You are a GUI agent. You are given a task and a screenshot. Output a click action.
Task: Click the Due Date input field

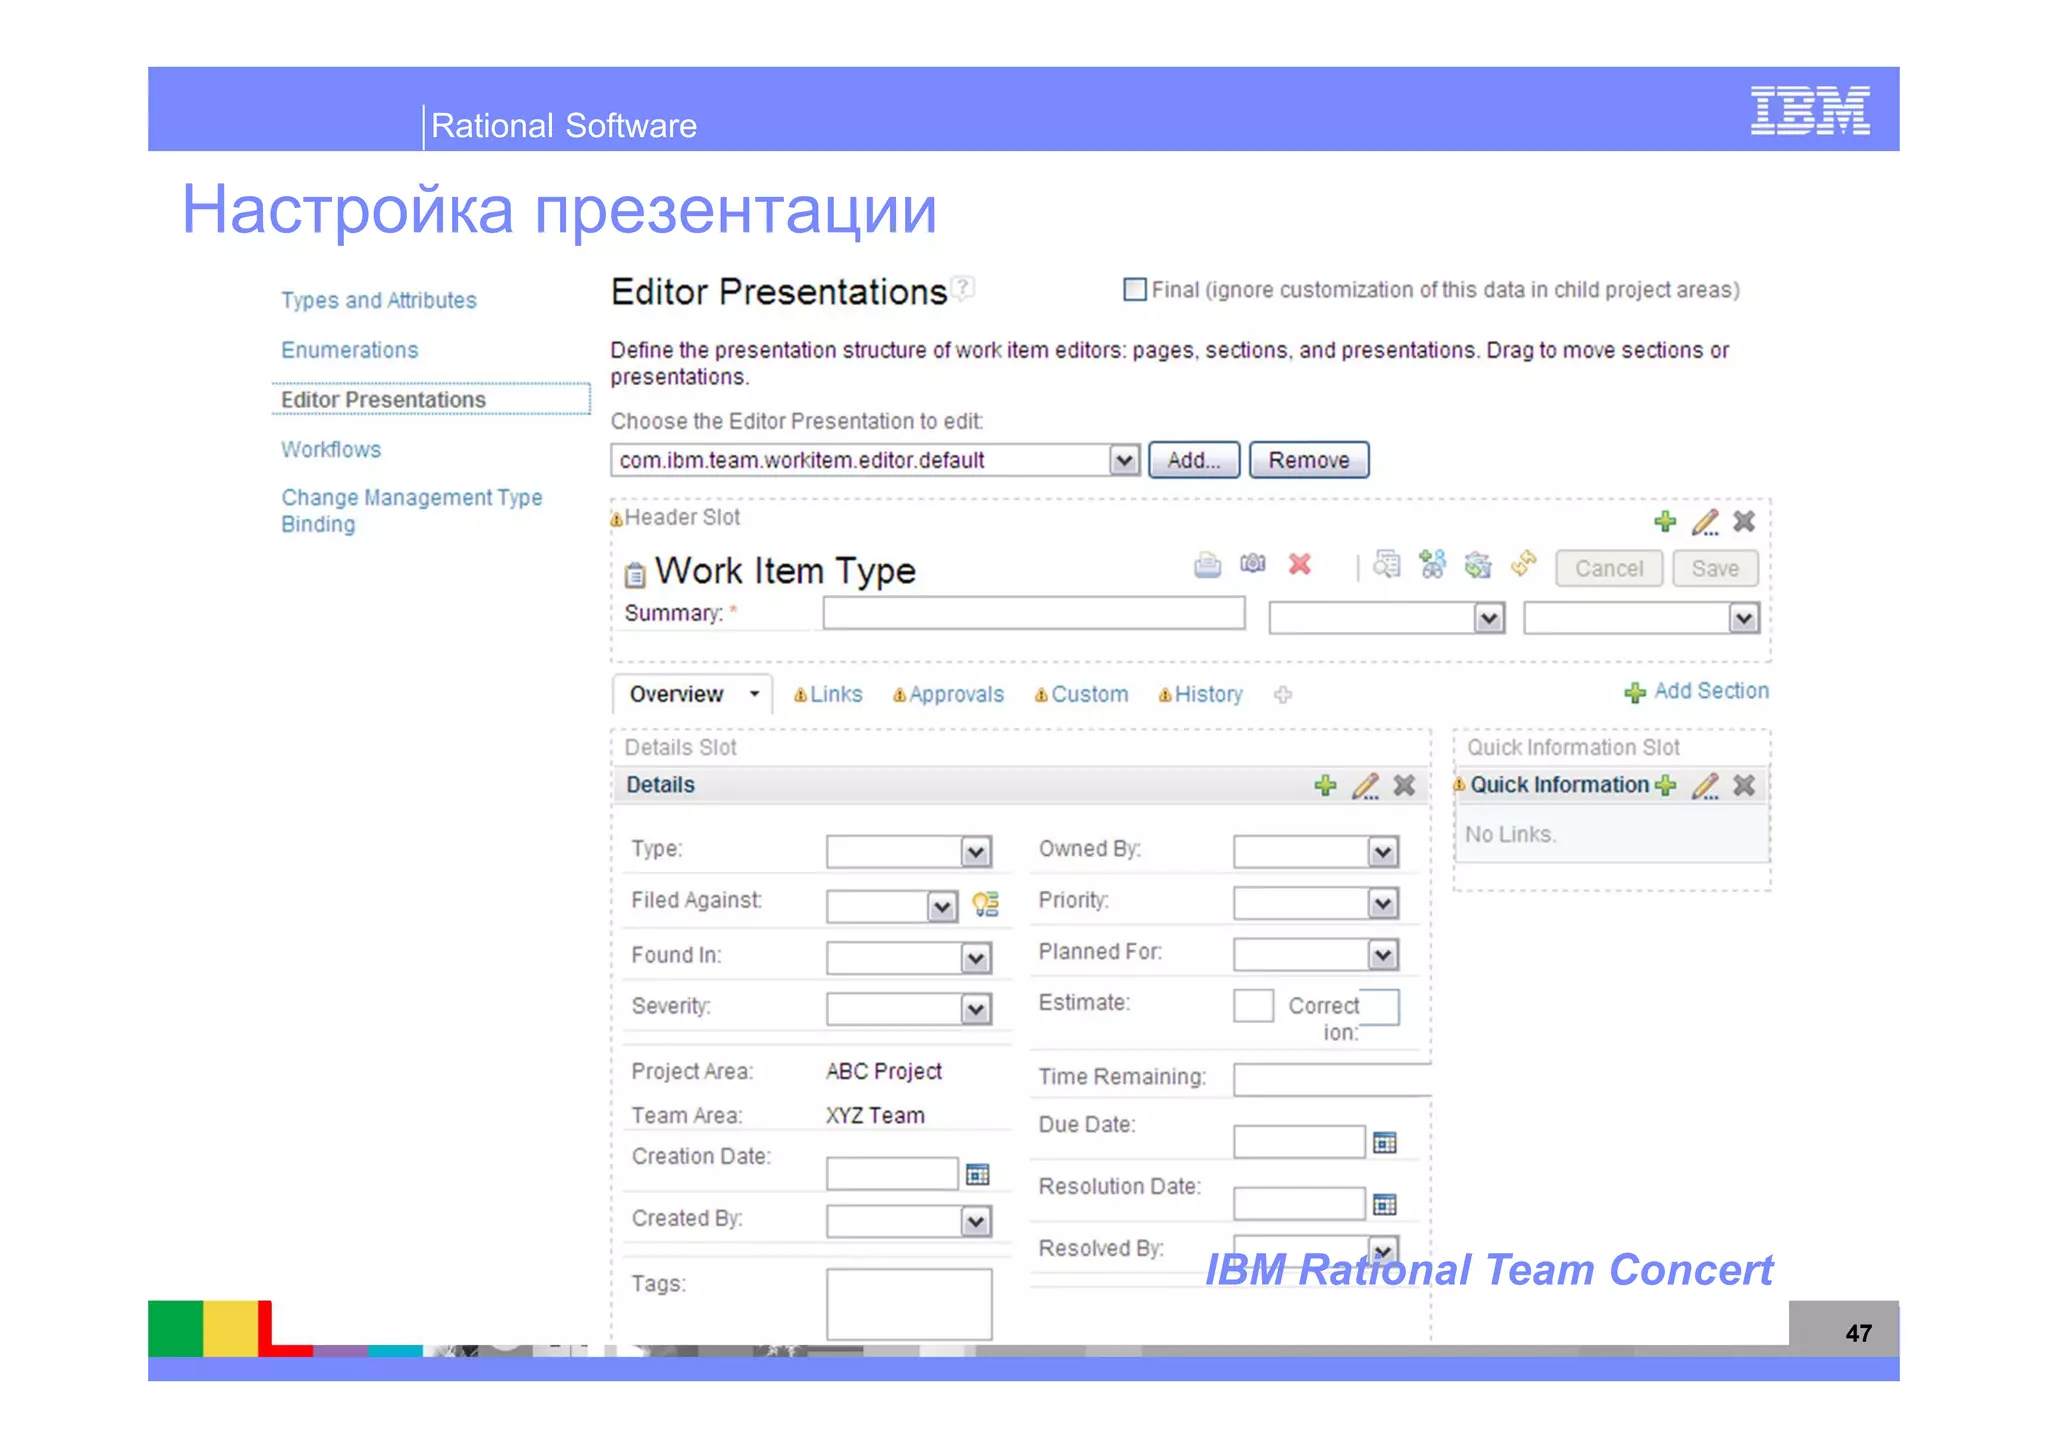click(1299, 1142)
